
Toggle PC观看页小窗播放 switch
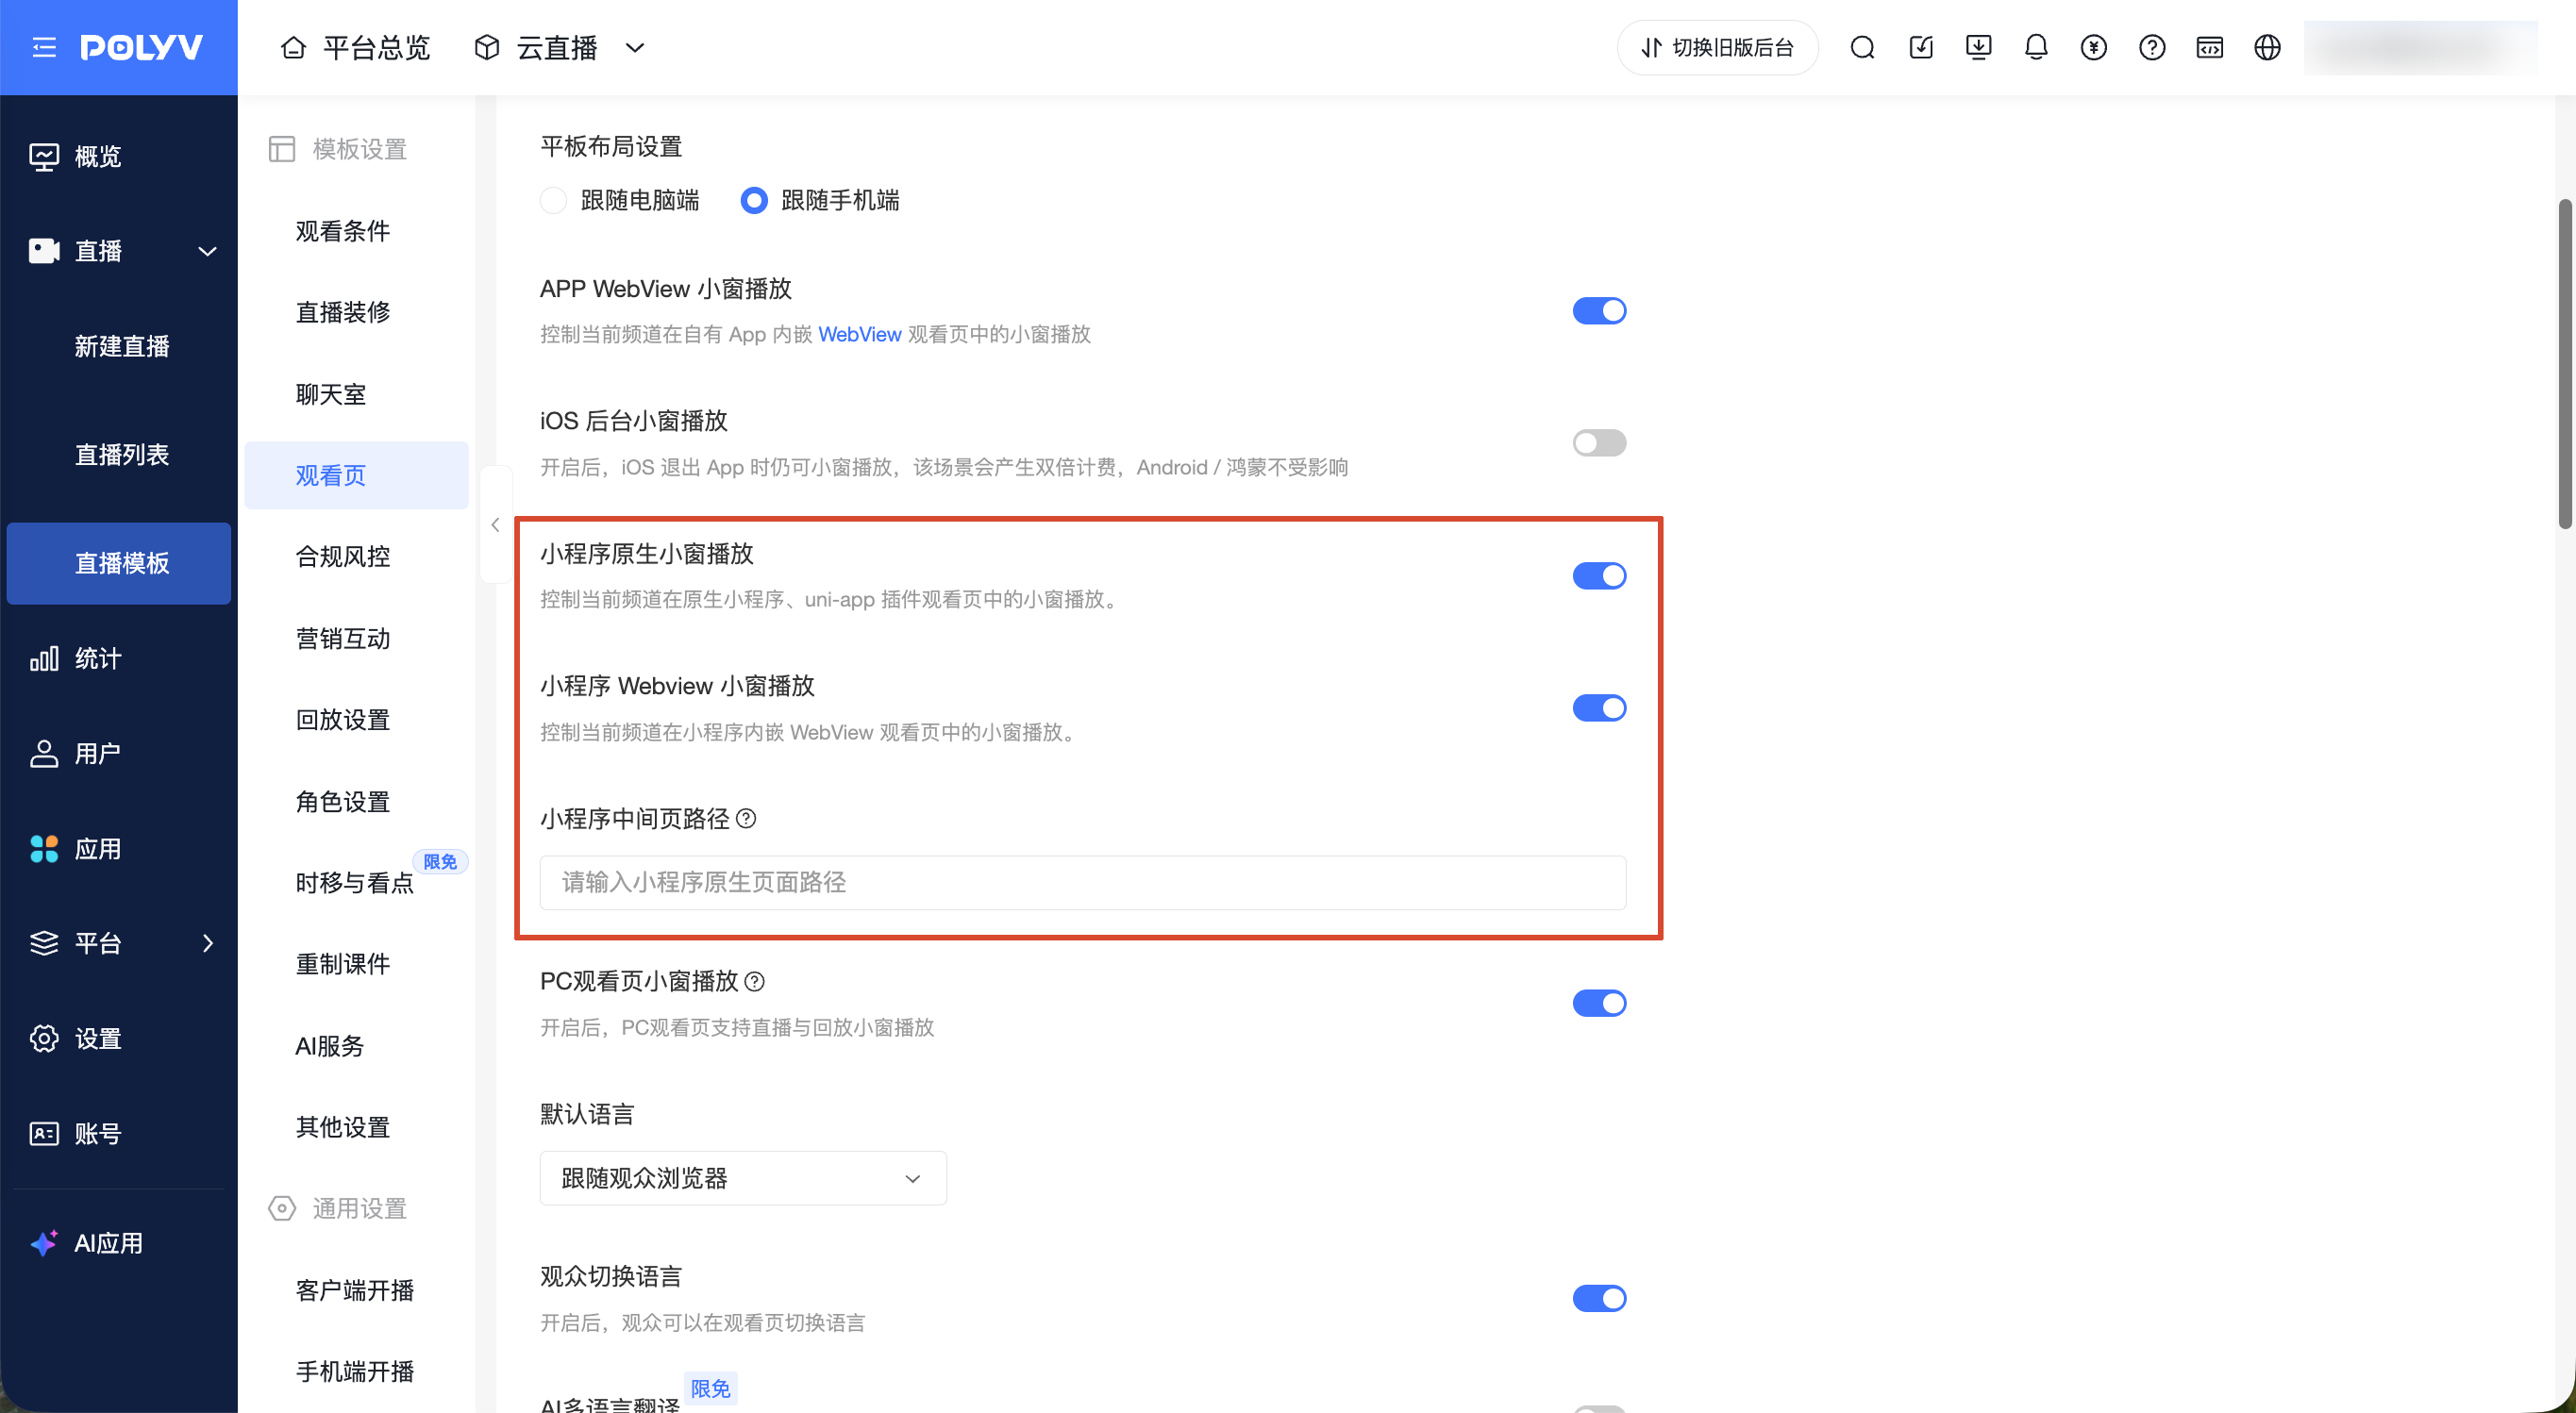click(x=1599, y=1003)
